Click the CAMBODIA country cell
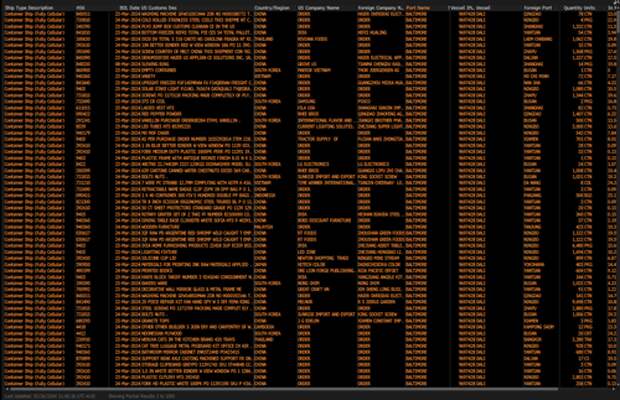620x400 pixels. (265, 327)
